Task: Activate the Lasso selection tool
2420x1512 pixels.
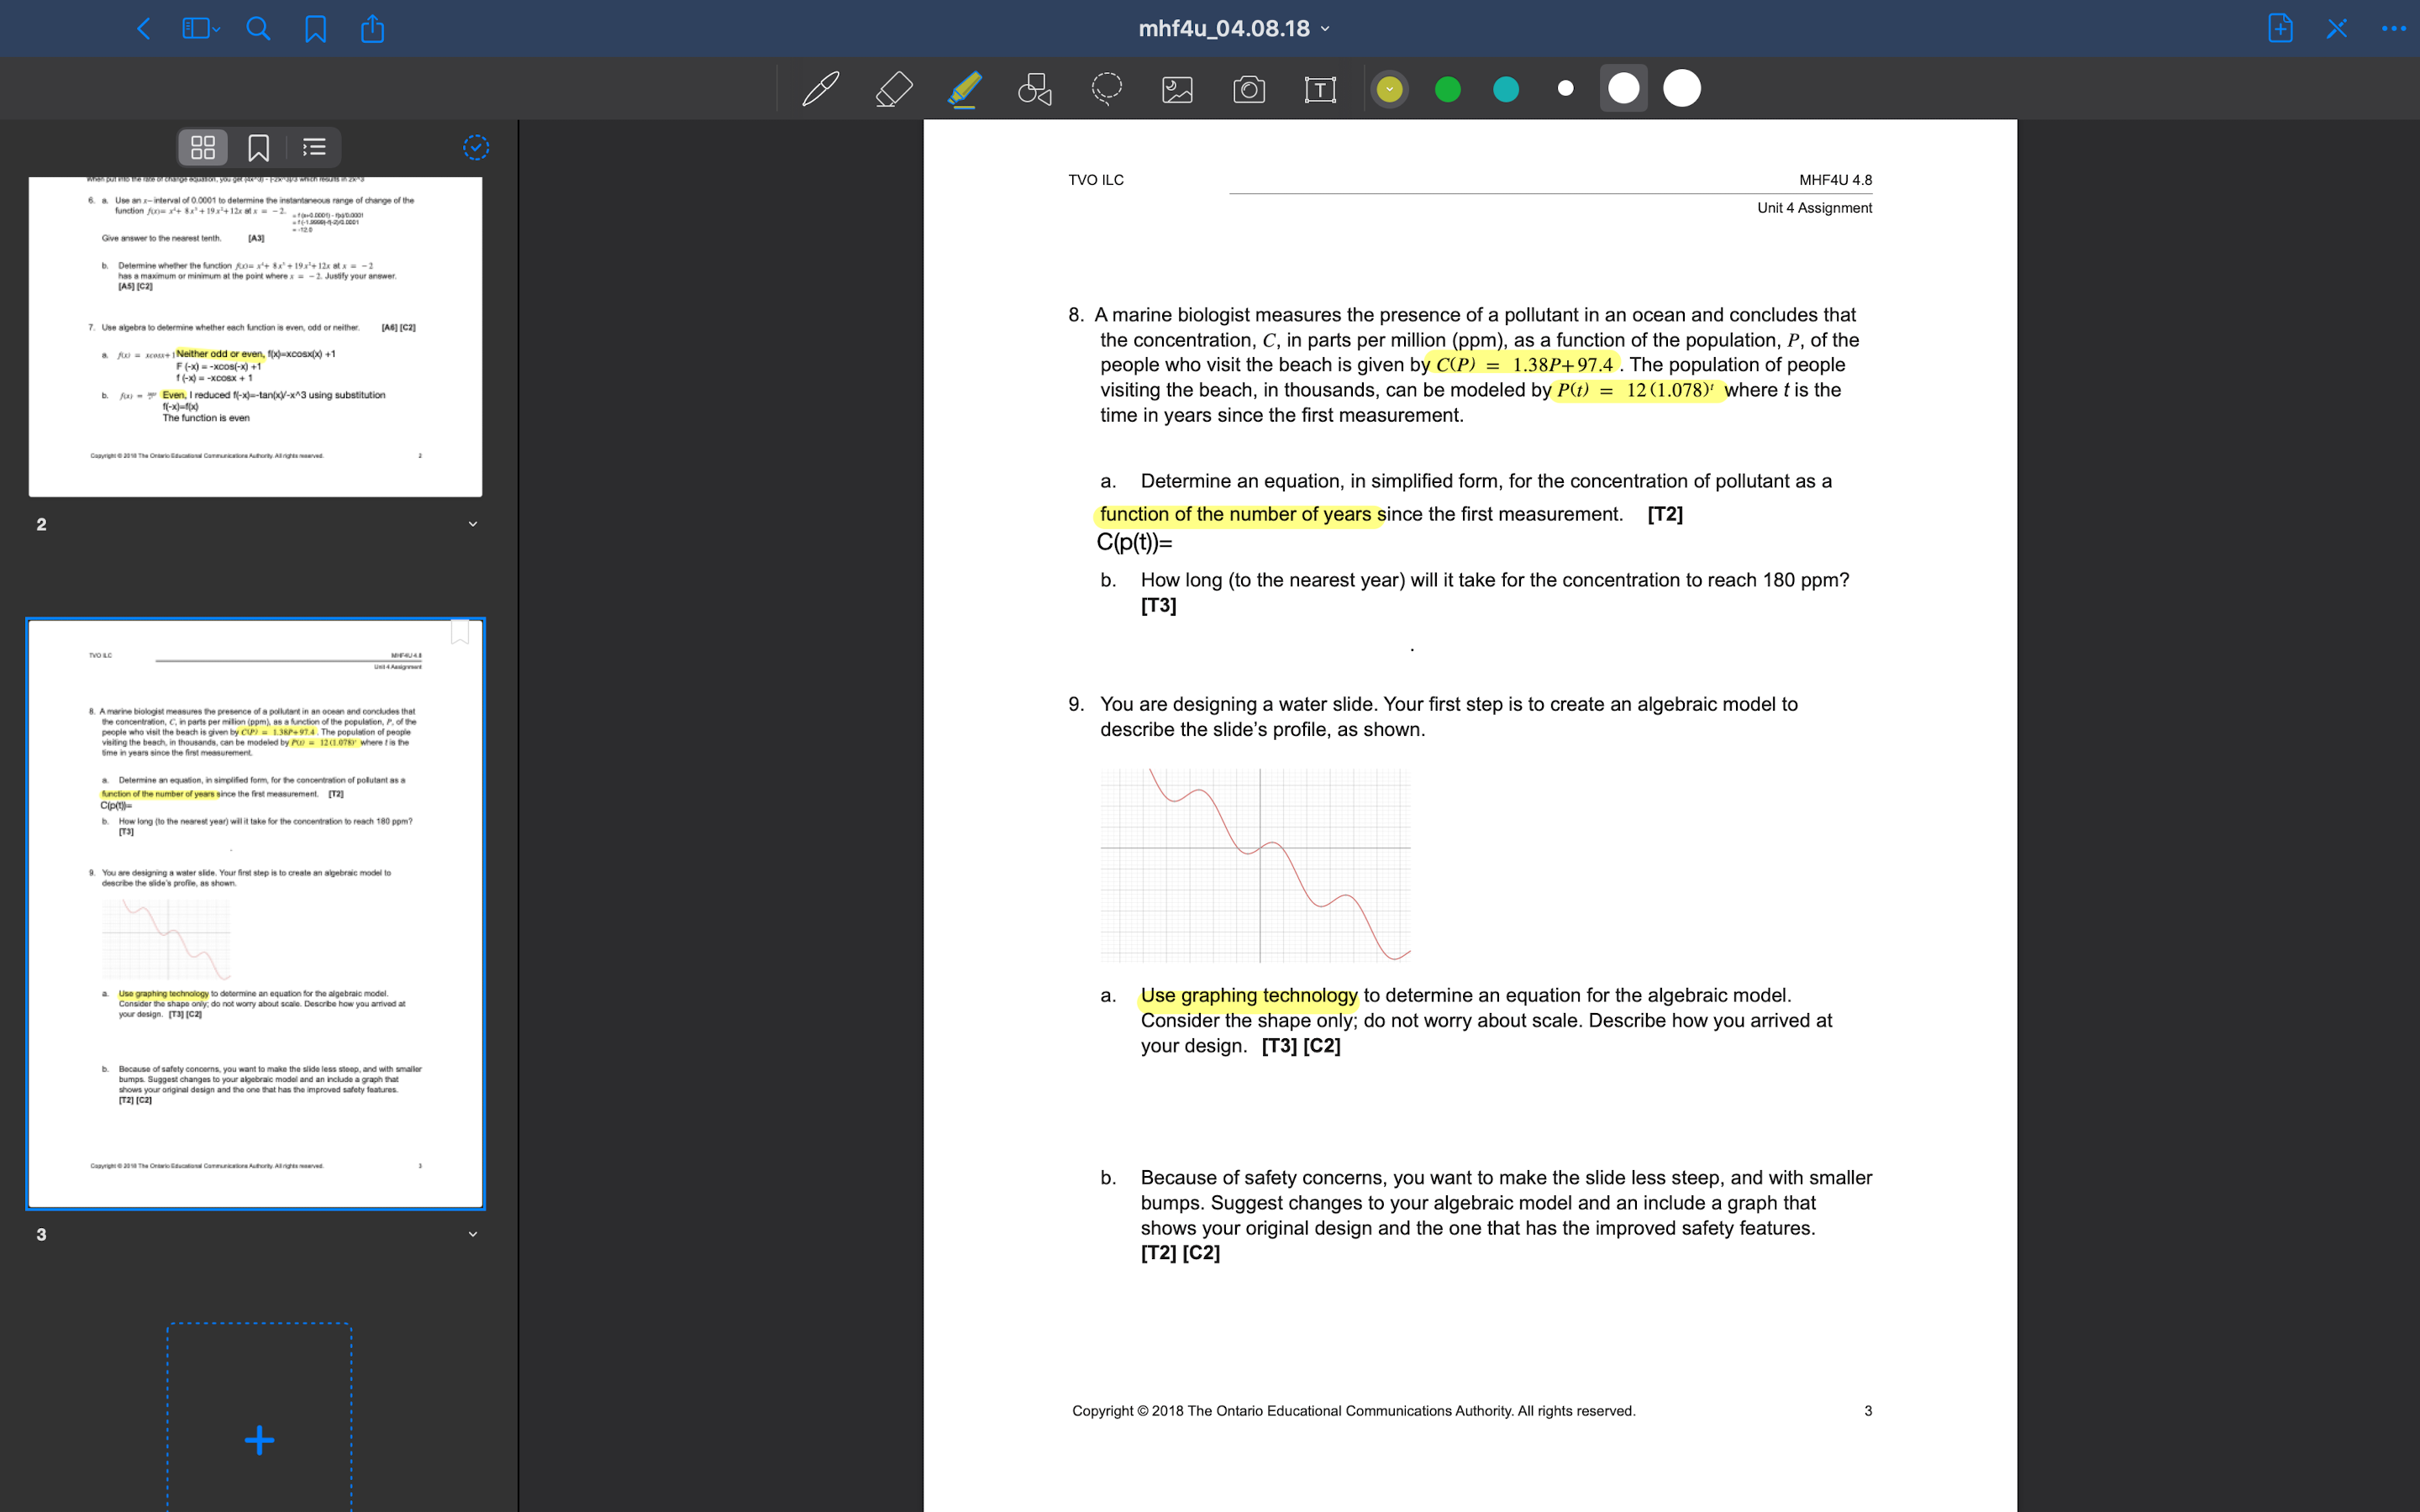Action: (1105, 88)
